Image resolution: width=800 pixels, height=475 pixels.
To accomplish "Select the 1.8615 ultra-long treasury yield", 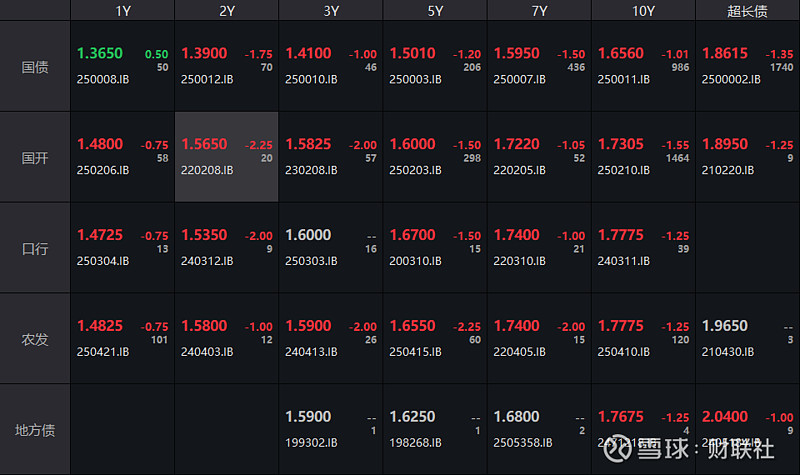I will pos(725,54).
